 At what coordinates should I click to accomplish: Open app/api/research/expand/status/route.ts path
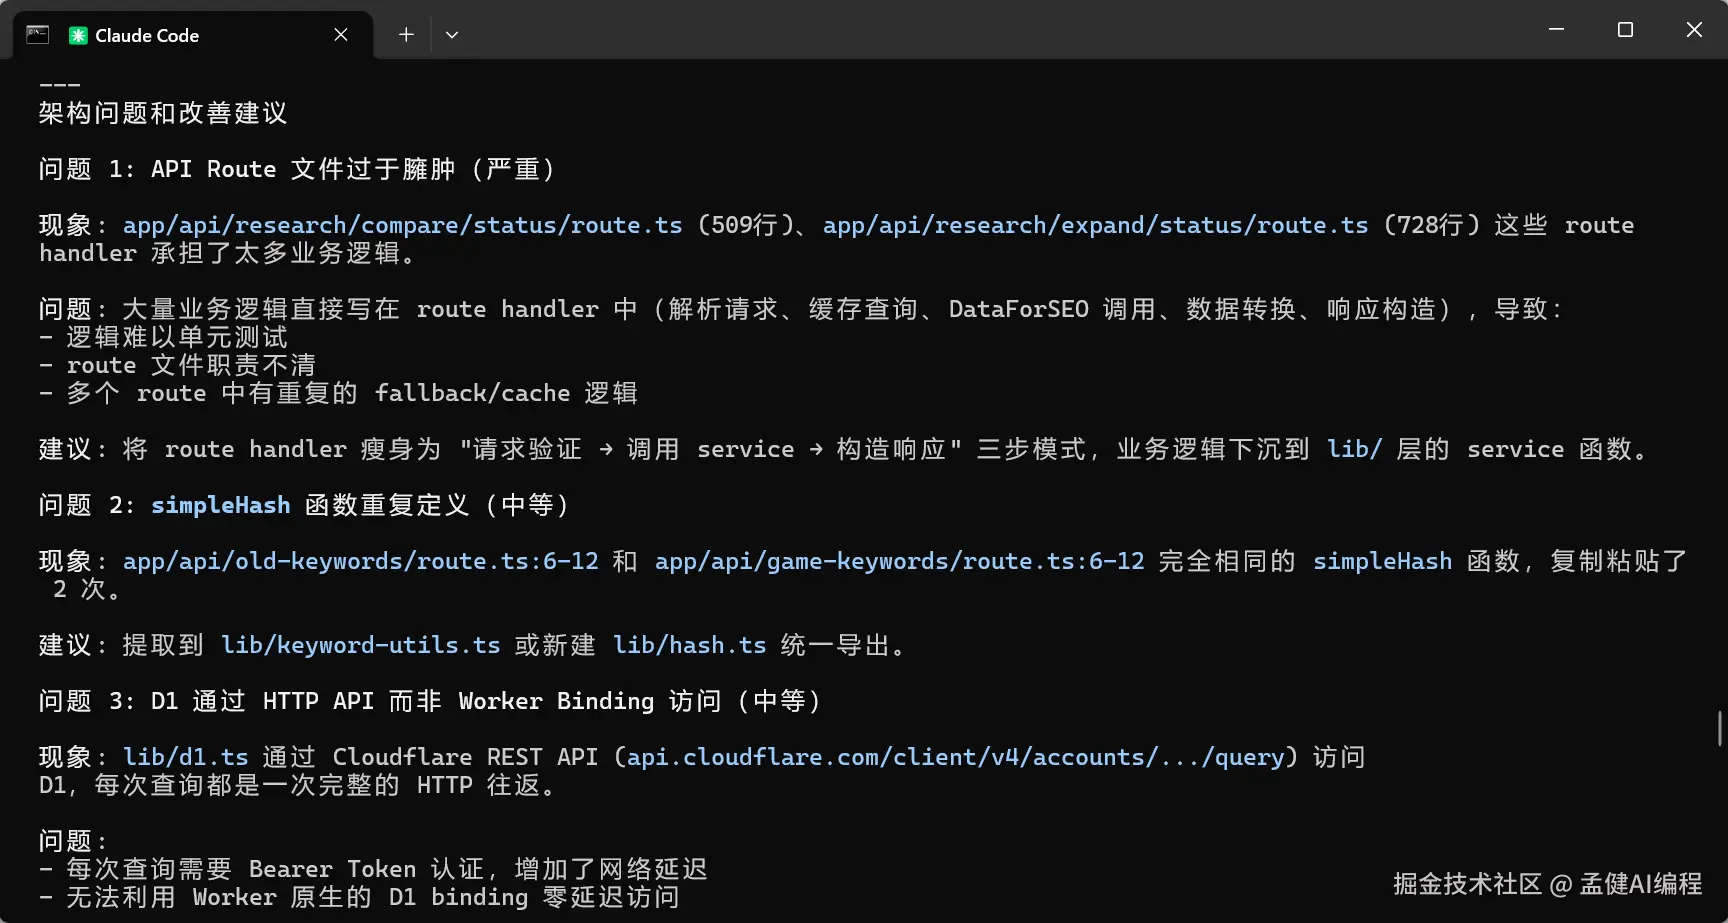[1096, 225]
